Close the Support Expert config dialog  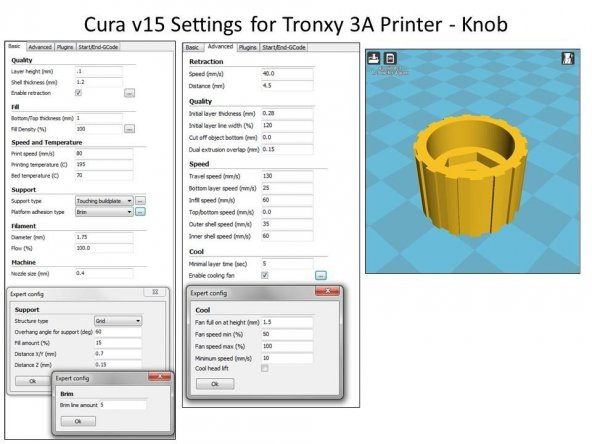[155, 292]
